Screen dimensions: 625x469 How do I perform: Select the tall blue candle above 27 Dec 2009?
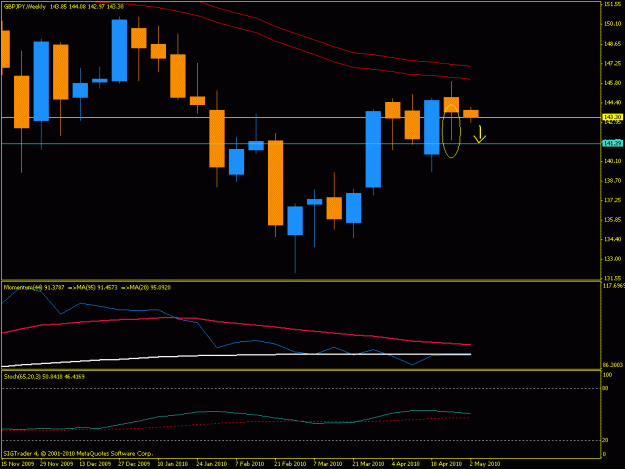[x=120, y=50]
